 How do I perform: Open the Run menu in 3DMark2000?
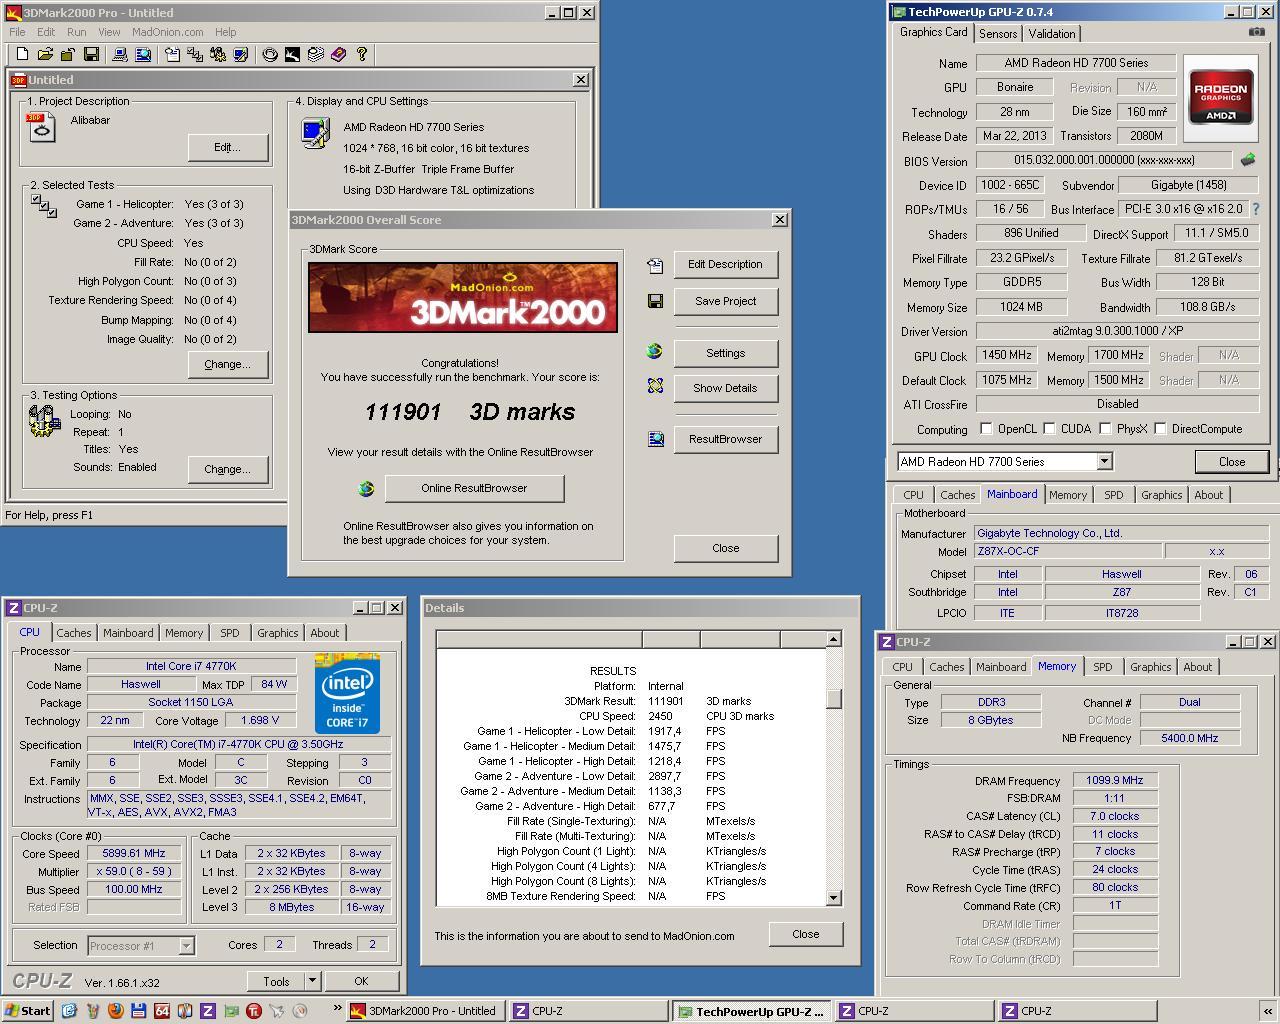point(77,32)
